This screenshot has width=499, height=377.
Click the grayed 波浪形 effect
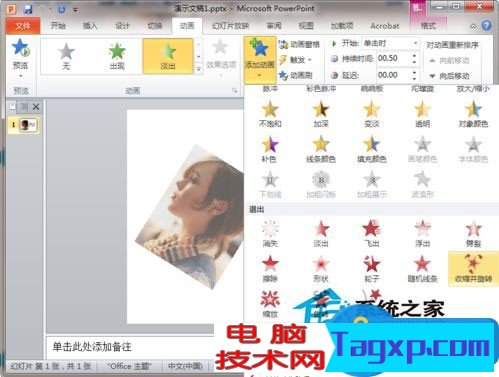pos(422,184)
